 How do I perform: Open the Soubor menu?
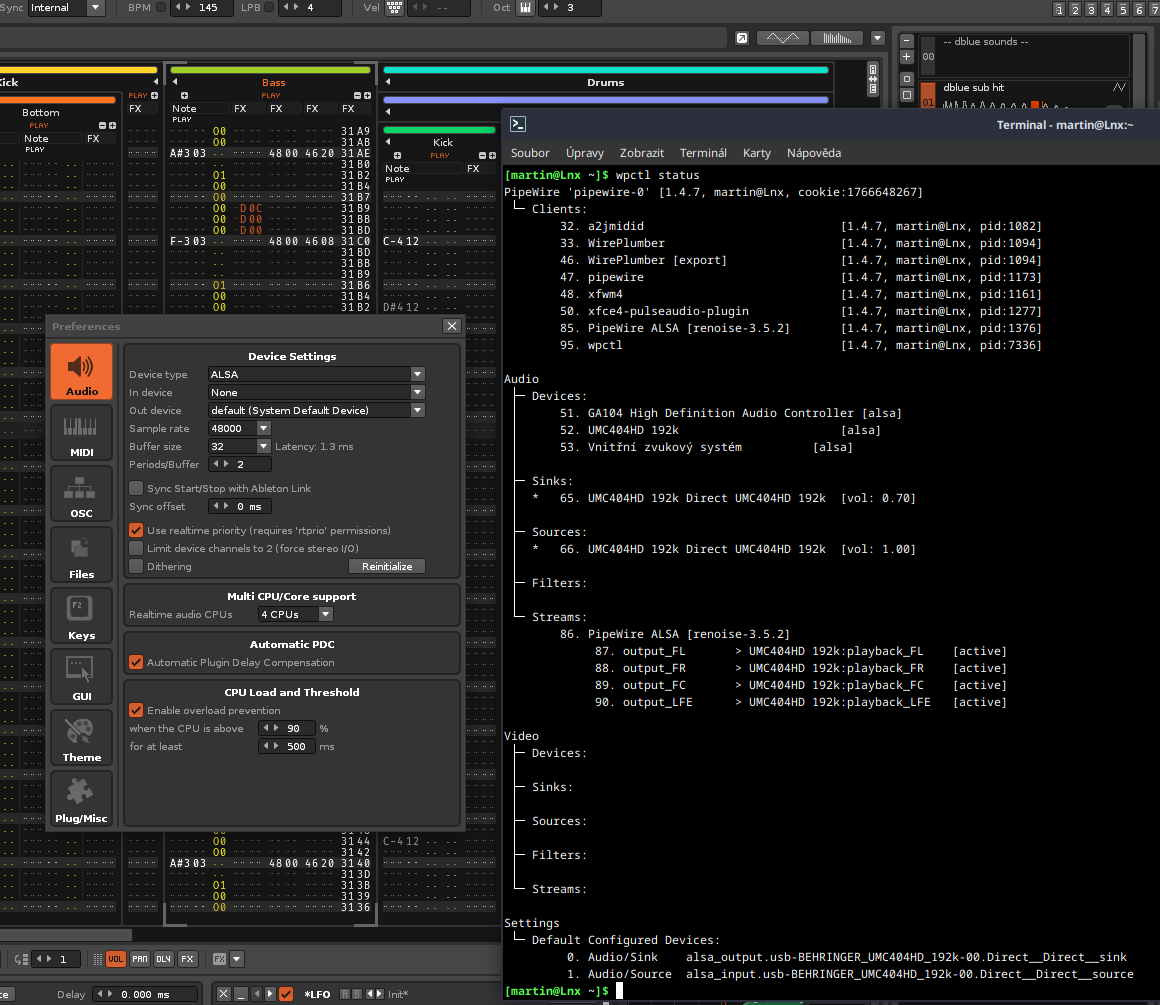pos(530,153)
